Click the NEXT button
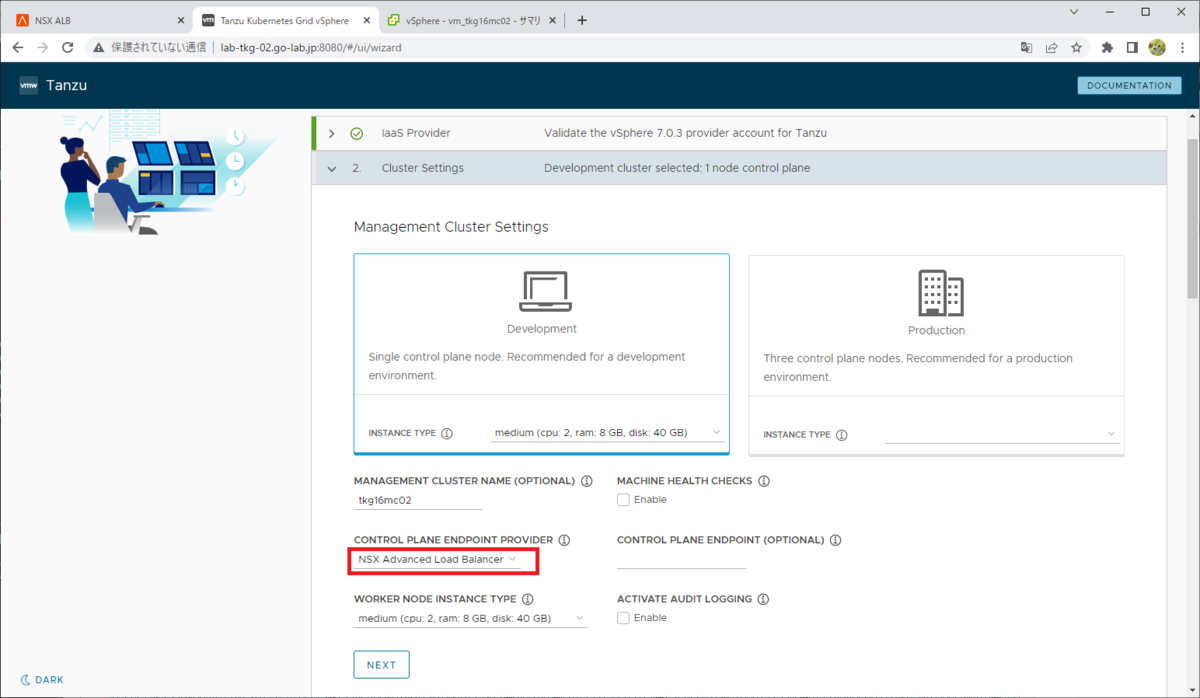The width and height of the screenshot is (1200, 698). [381, 665]
